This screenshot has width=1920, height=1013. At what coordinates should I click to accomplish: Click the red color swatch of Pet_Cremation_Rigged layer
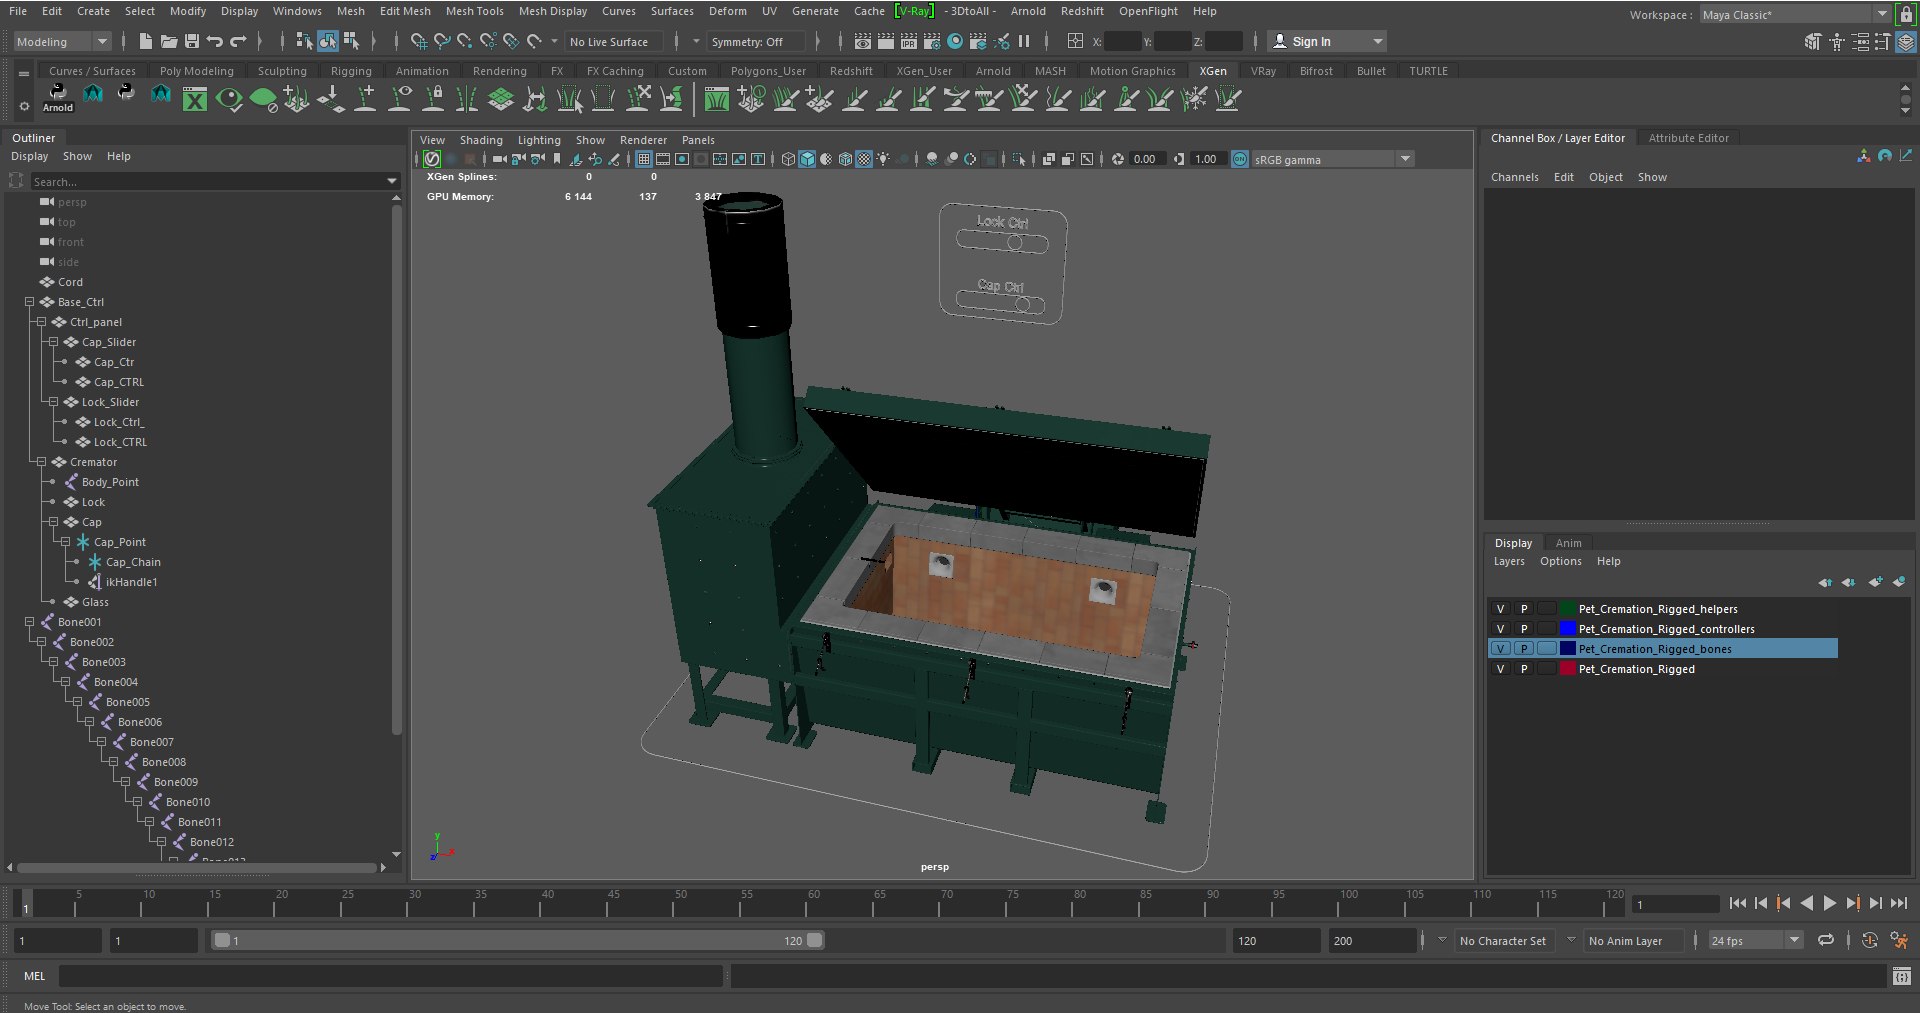coord(1568,669)
